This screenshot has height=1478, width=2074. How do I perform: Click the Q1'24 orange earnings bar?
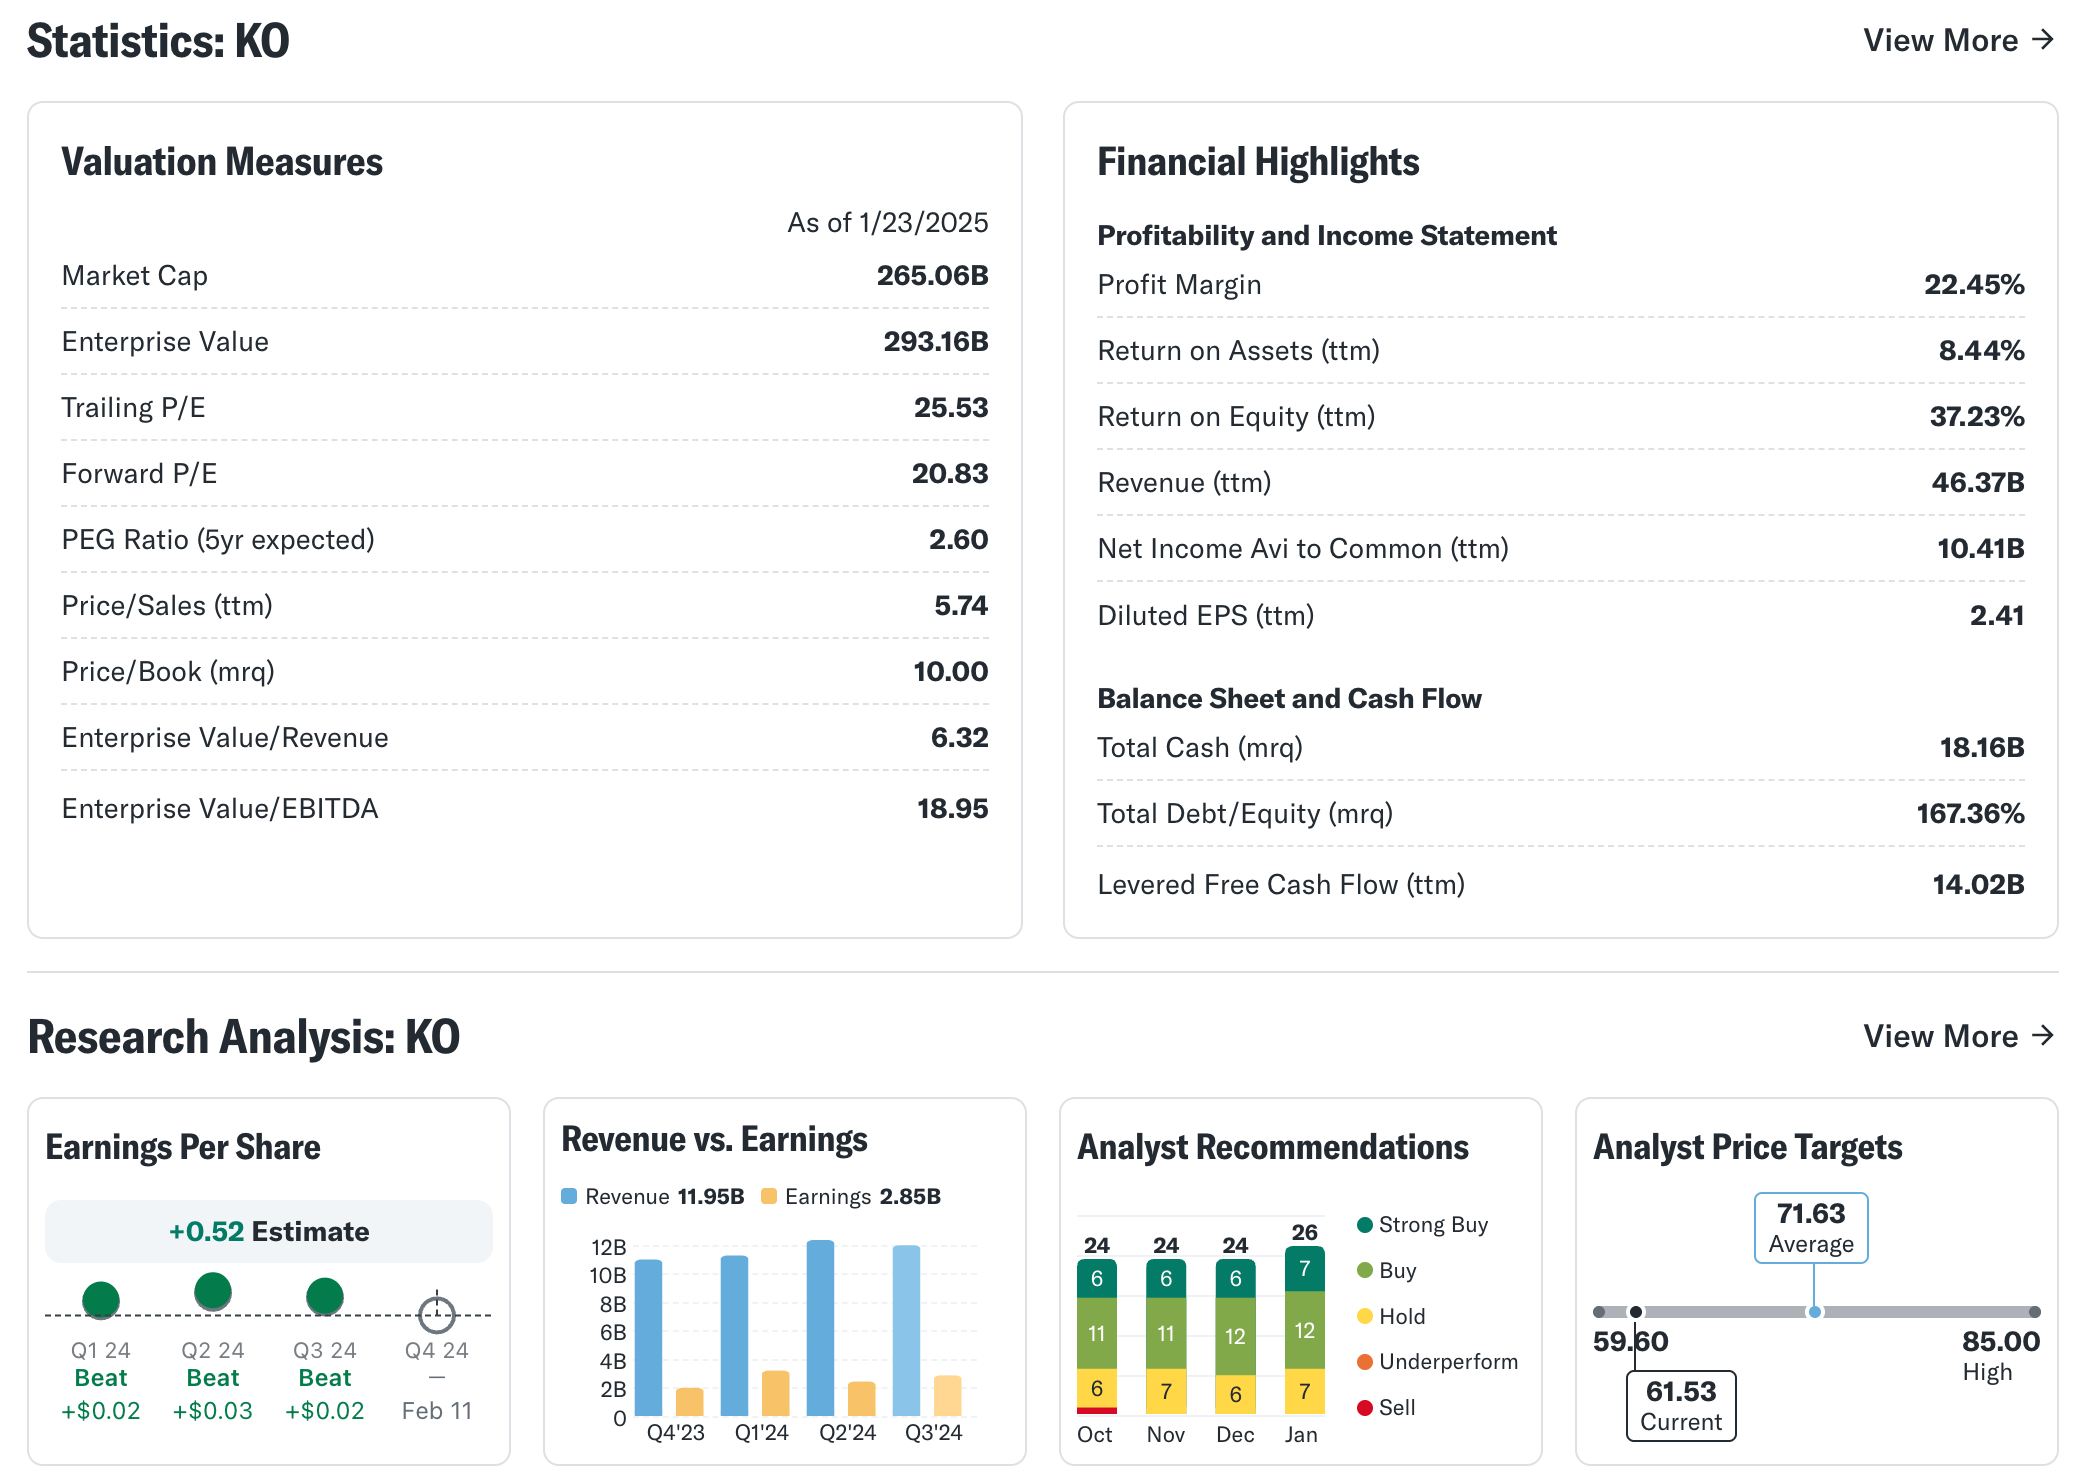(775, 1393)
